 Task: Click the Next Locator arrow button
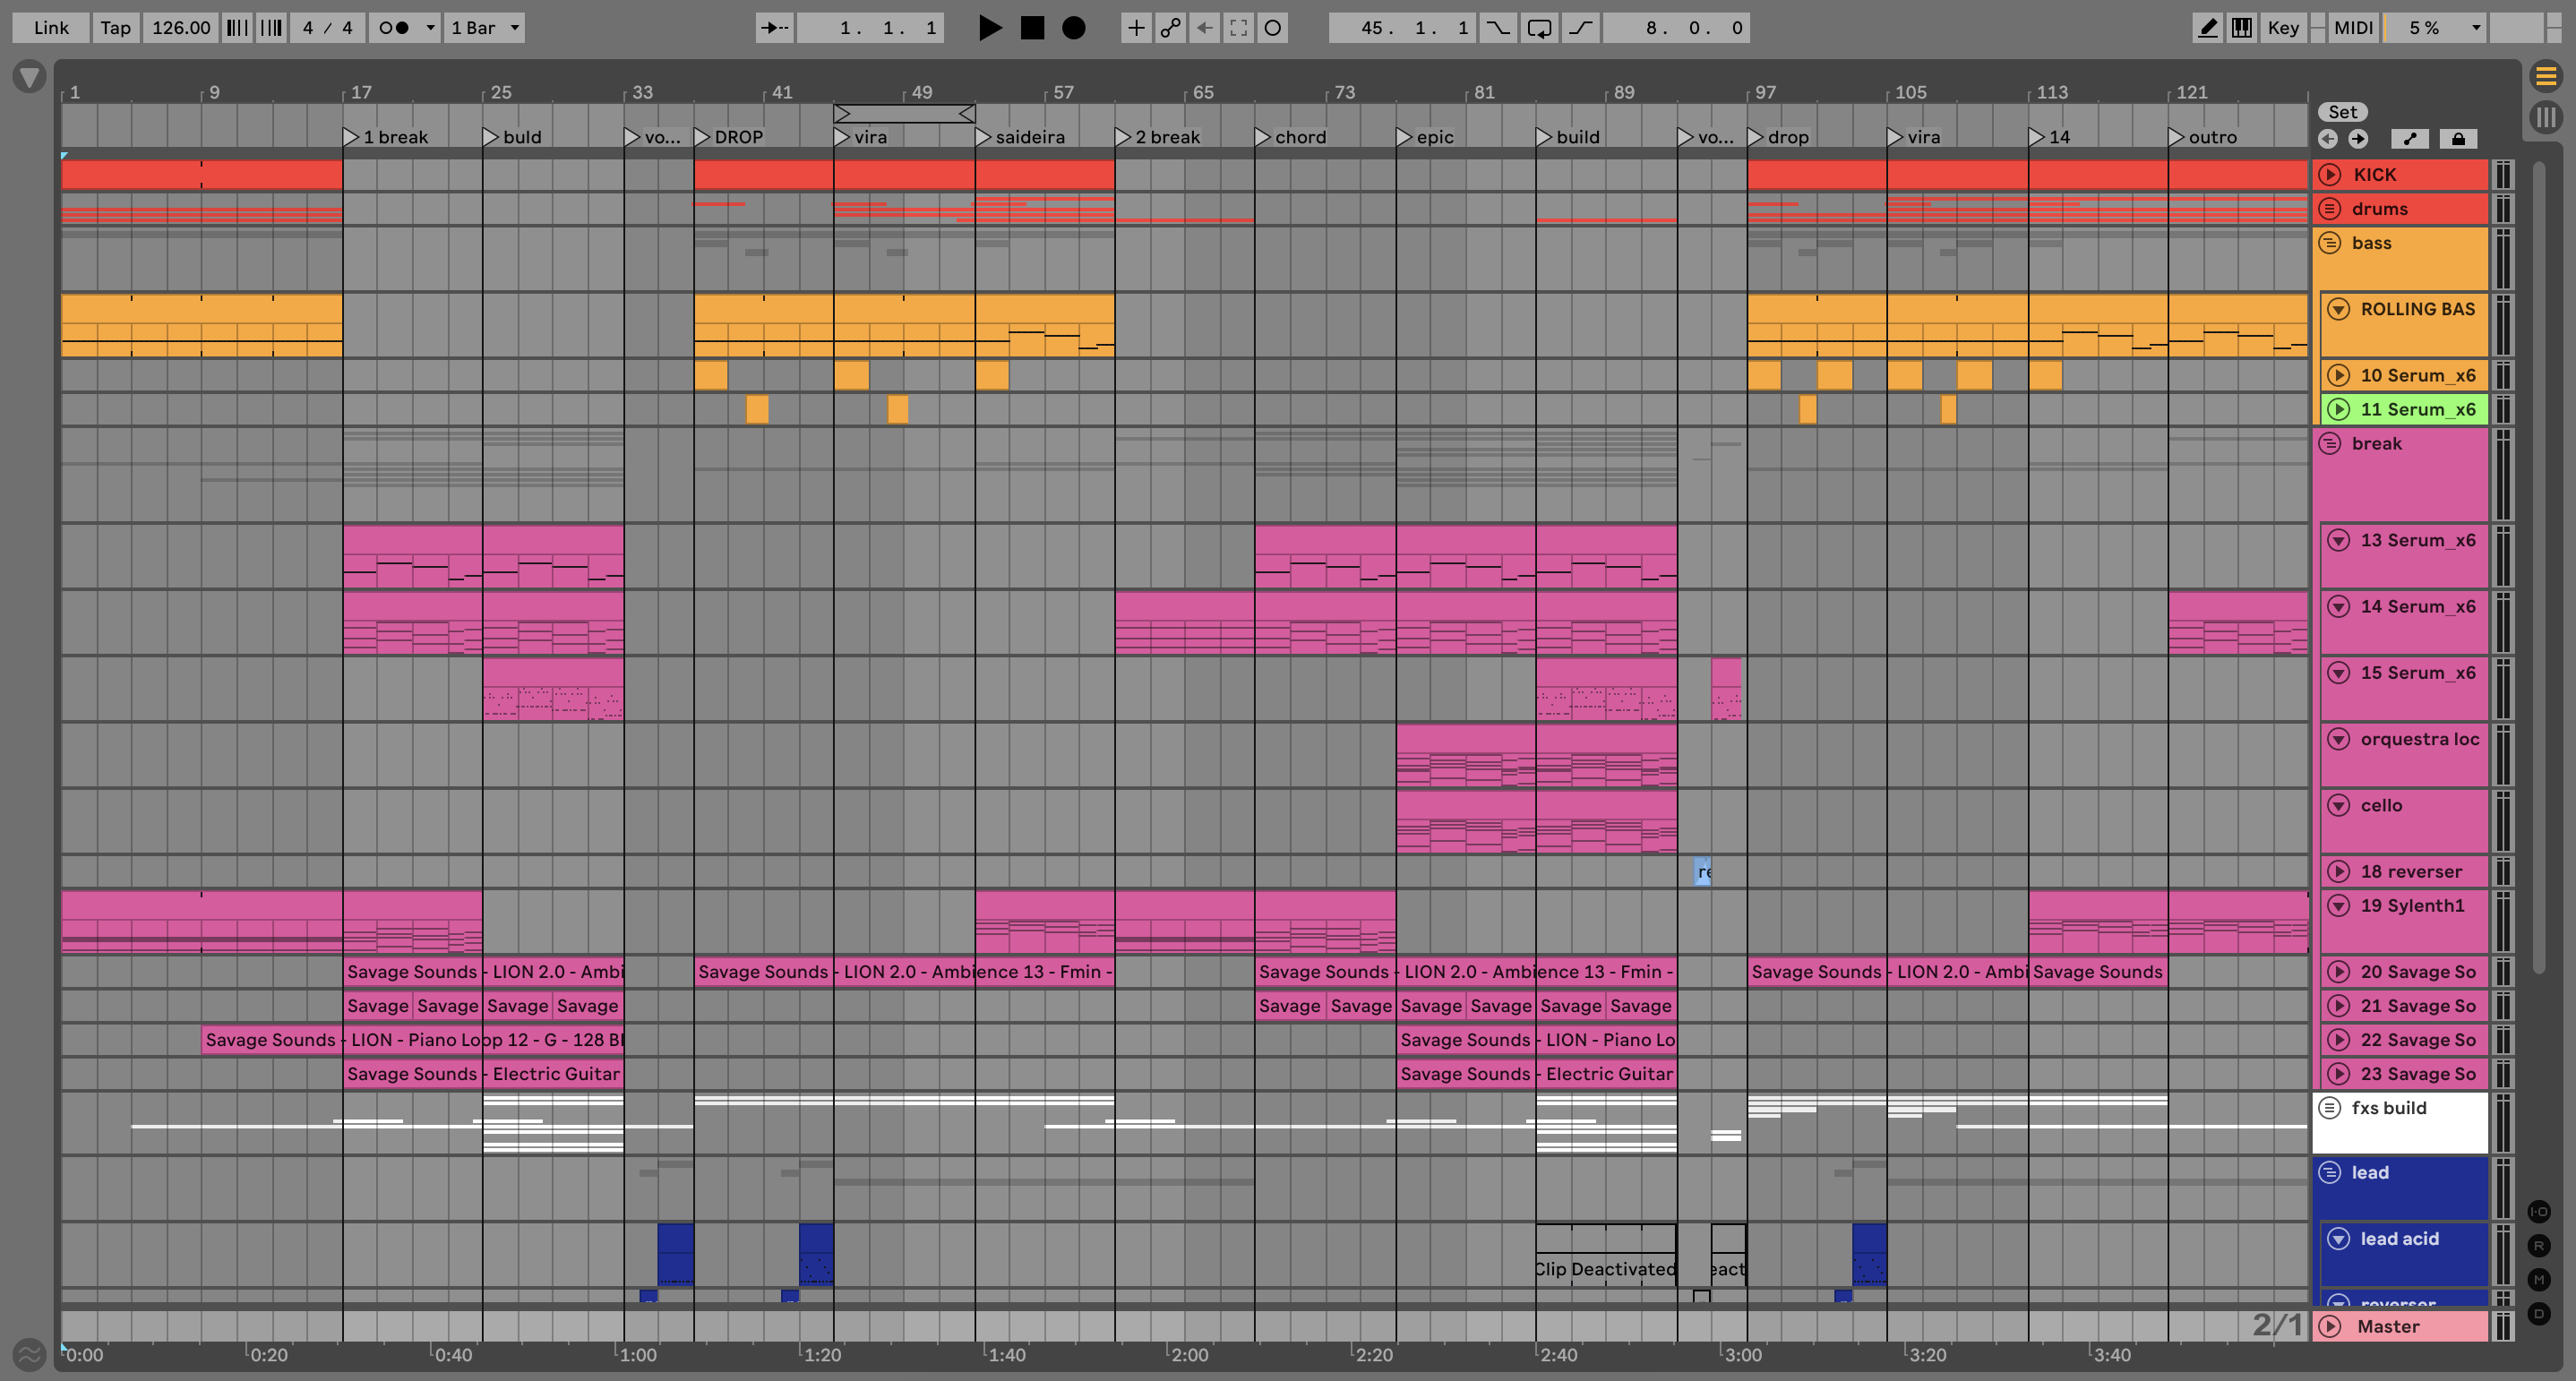pos(2358,139)
